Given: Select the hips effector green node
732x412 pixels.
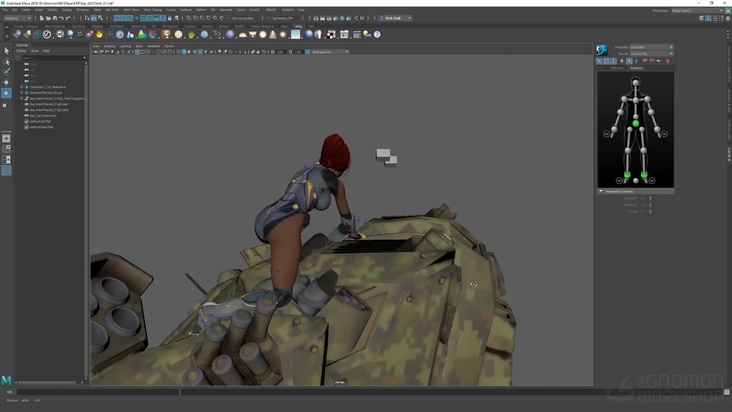Looking at the screenshot, I should pyautogui.click(x=635, y=123).
